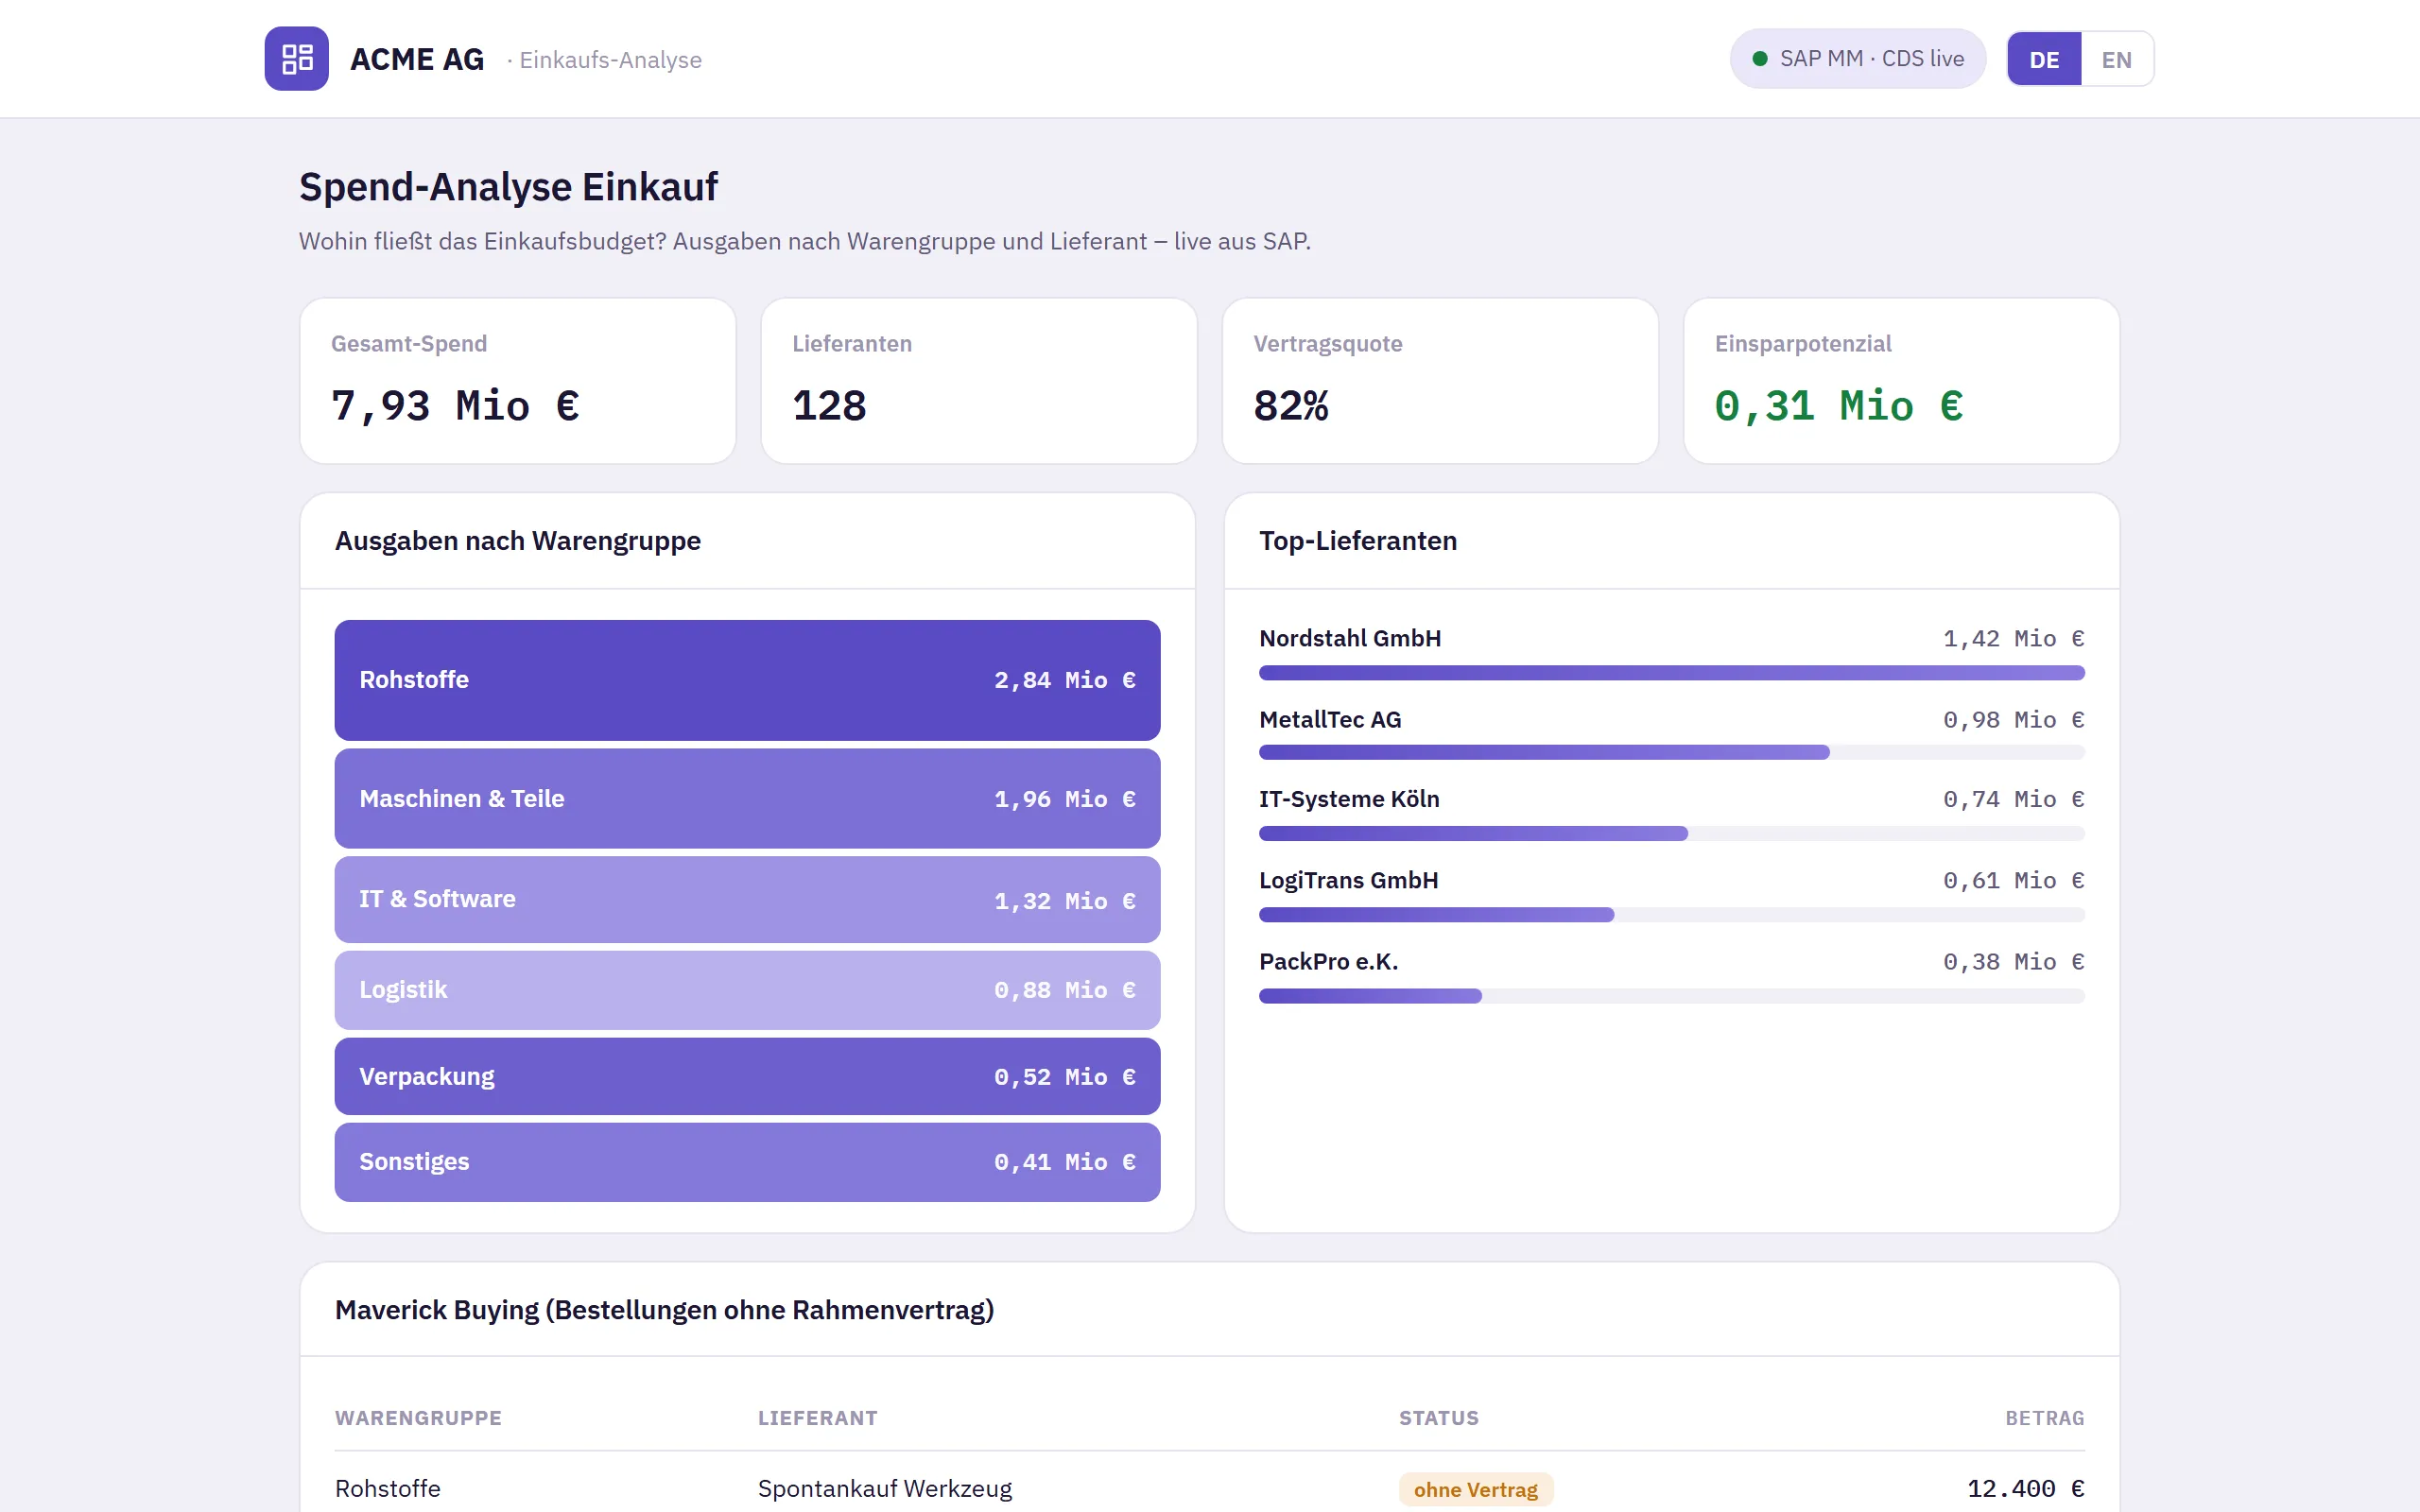The width and height of the screenshot is (2420, 1512).
Task: Click the Nordstahl GmbH supplier name
Action: [1350, 638]
